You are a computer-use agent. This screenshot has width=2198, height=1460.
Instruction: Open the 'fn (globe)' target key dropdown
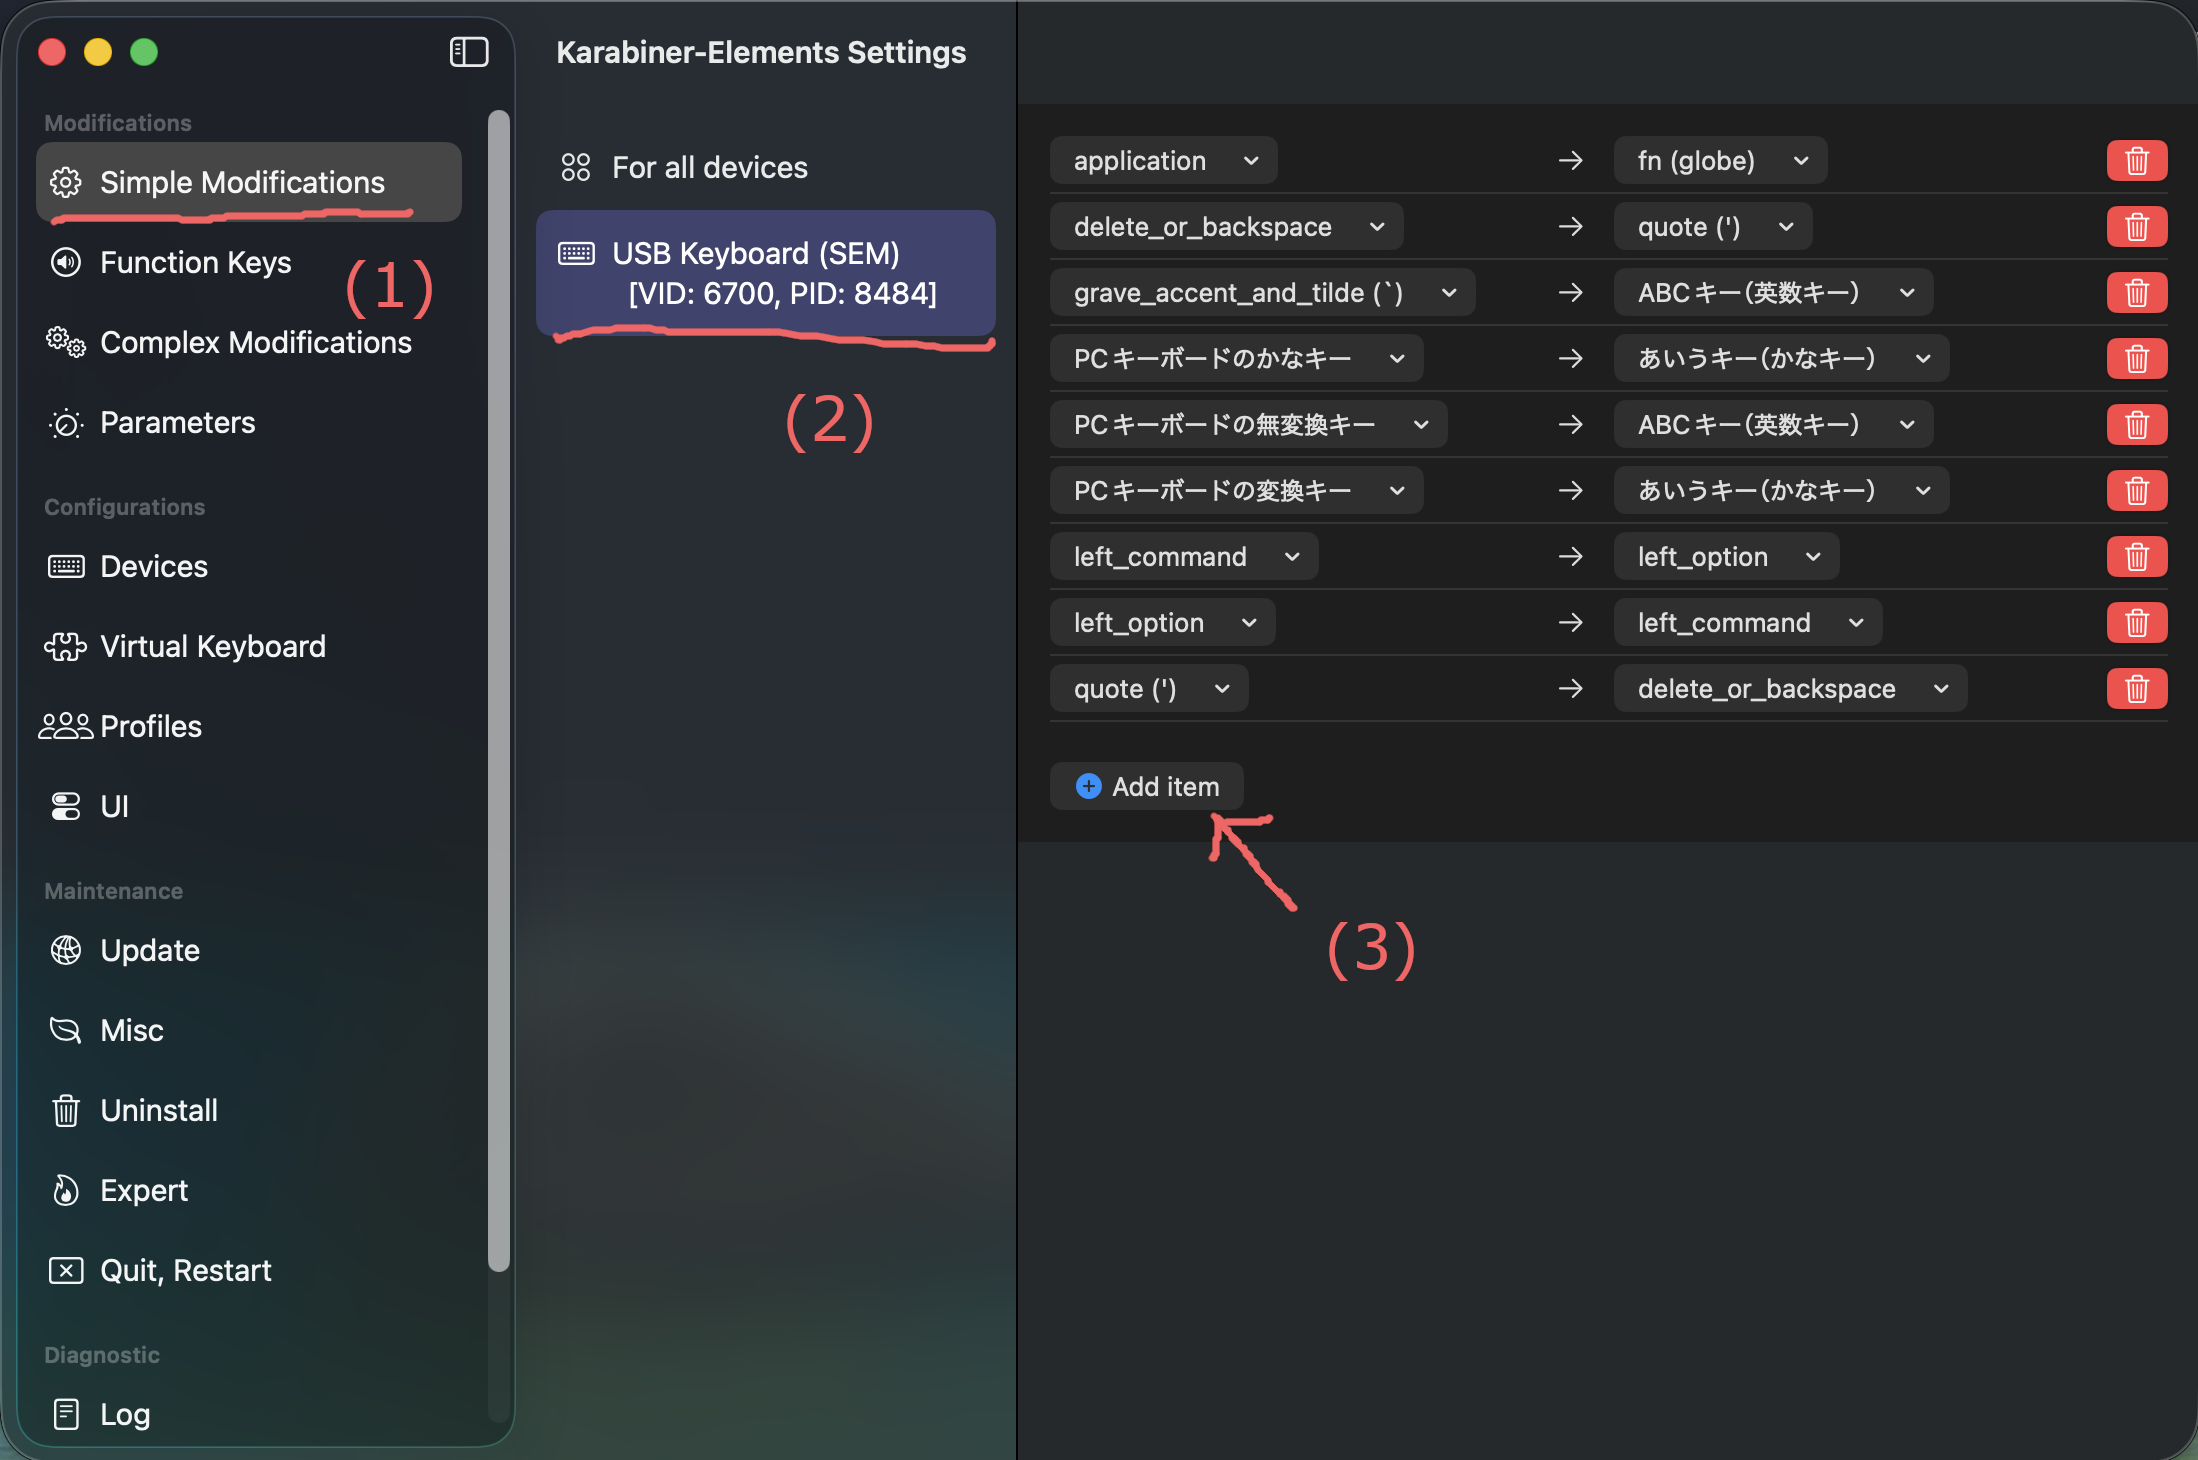pyautogui.click(x=1721, y=161)
